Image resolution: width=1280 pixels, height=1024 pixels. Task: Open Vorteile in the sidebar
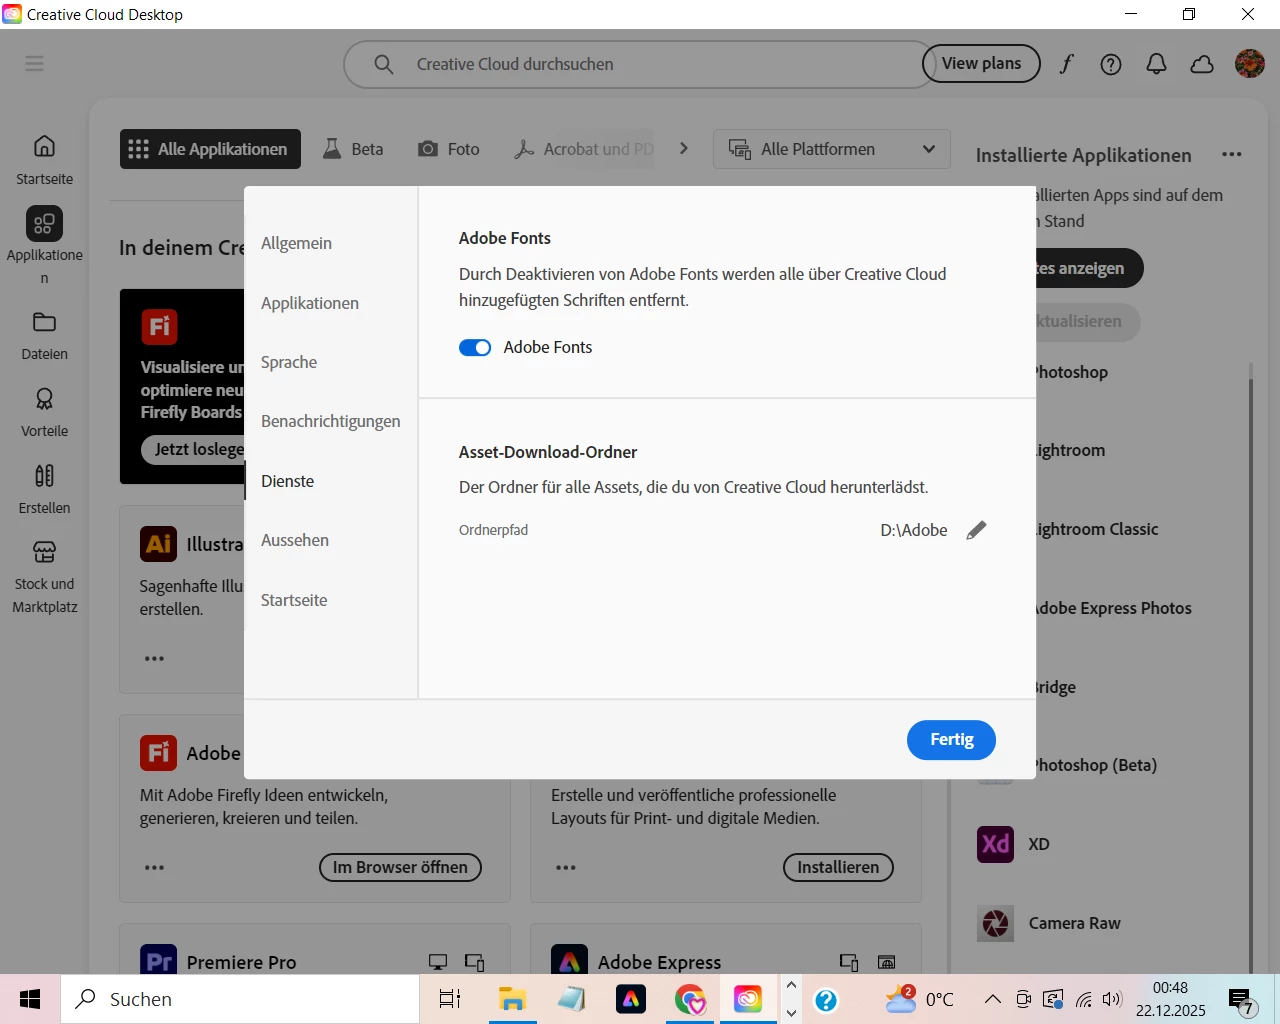pyautogui.click(x=44, y=413)
